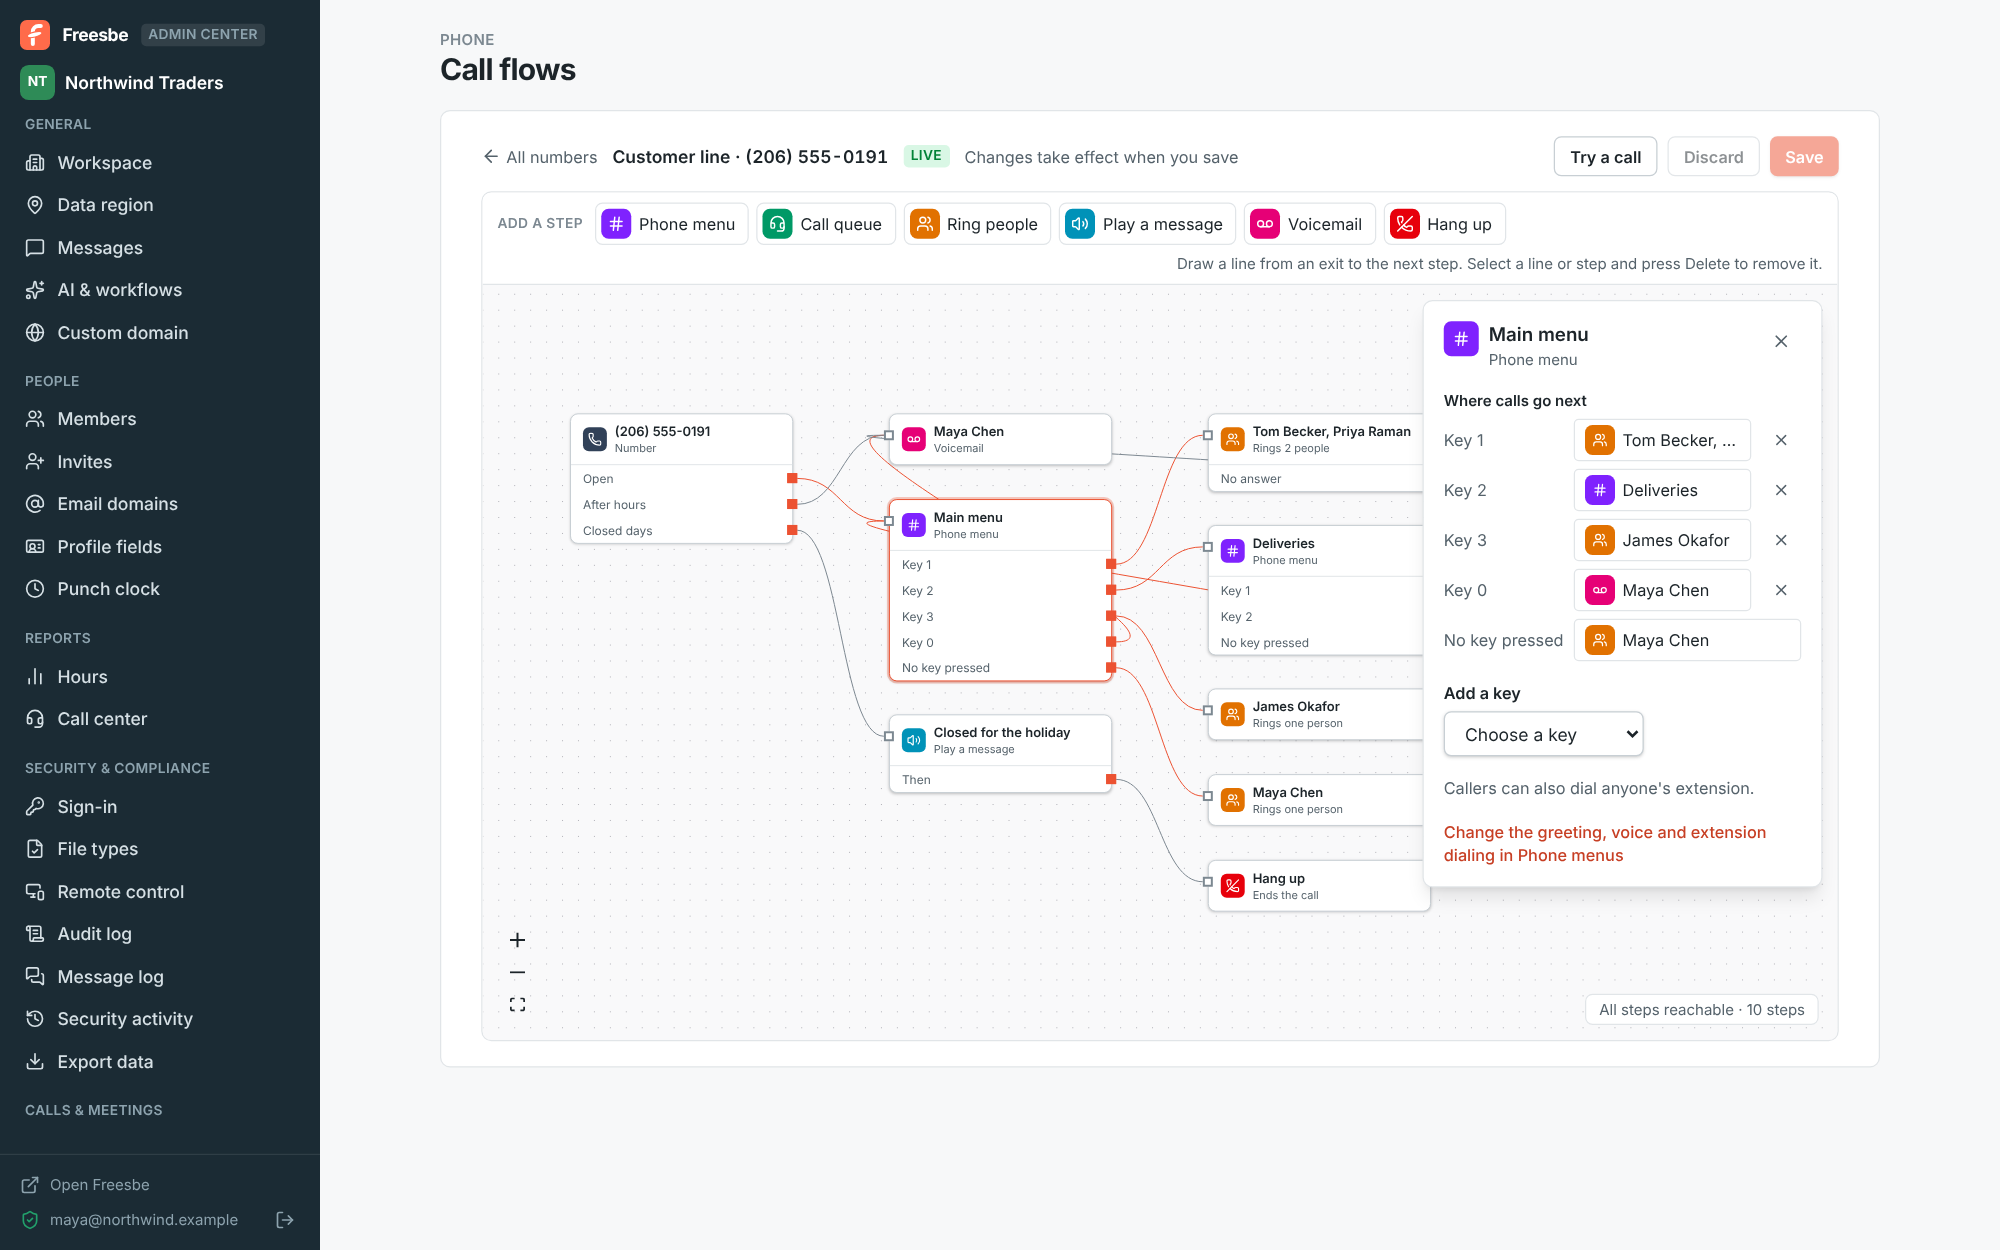Select the Hang up node on canvas
Viewport: 2000px width, 1250px height.
1318,886
